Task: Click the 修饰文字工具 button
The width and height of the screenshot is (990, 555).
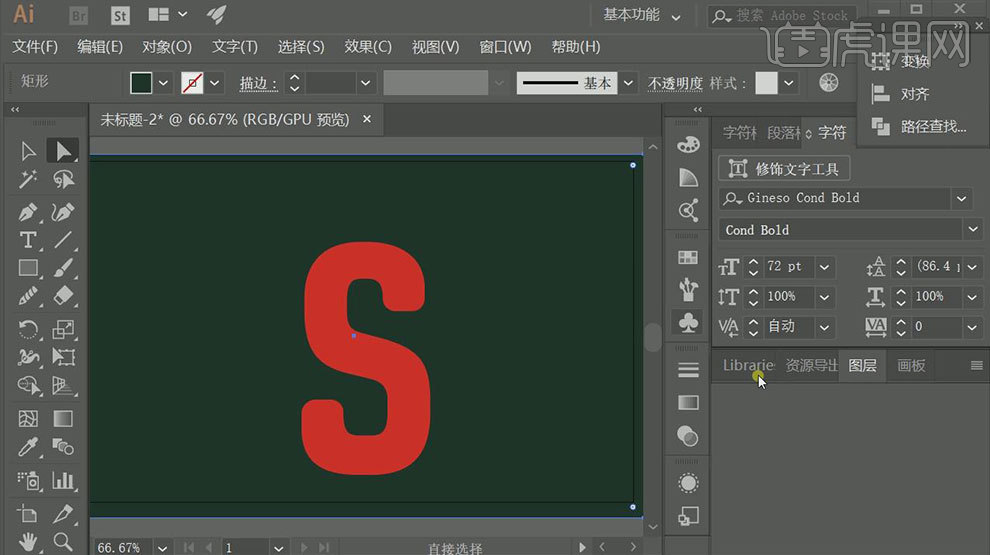Action: point(785,169)
